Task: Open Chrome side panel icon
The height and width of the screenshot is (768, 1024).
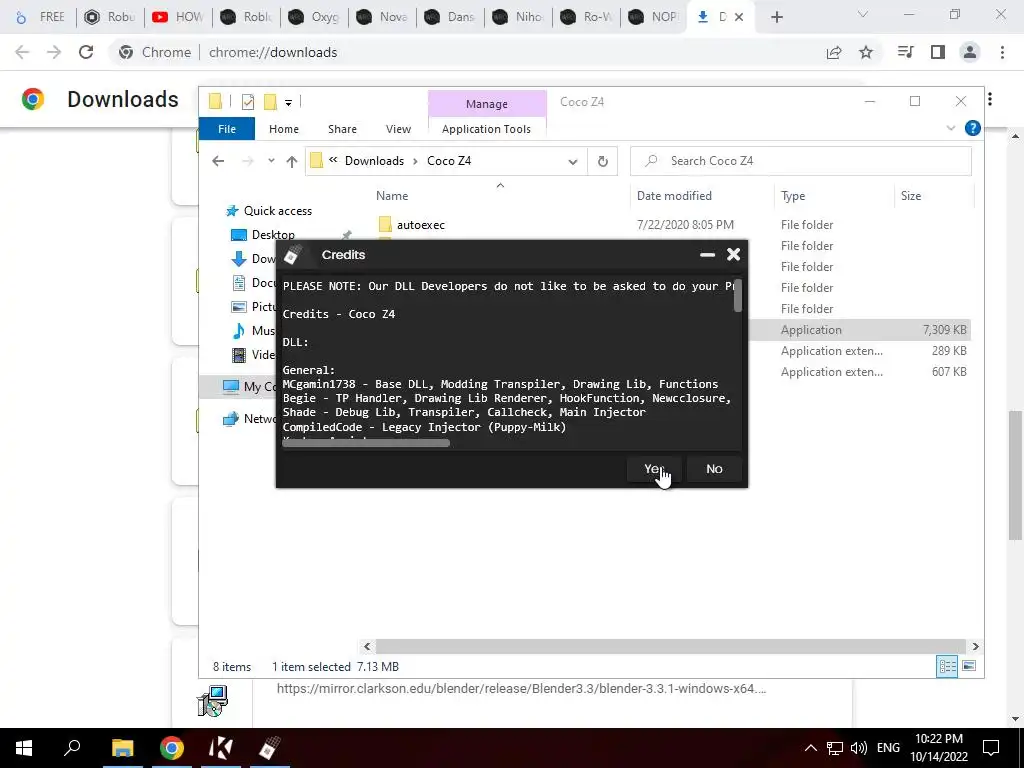Action: [938, 52]
